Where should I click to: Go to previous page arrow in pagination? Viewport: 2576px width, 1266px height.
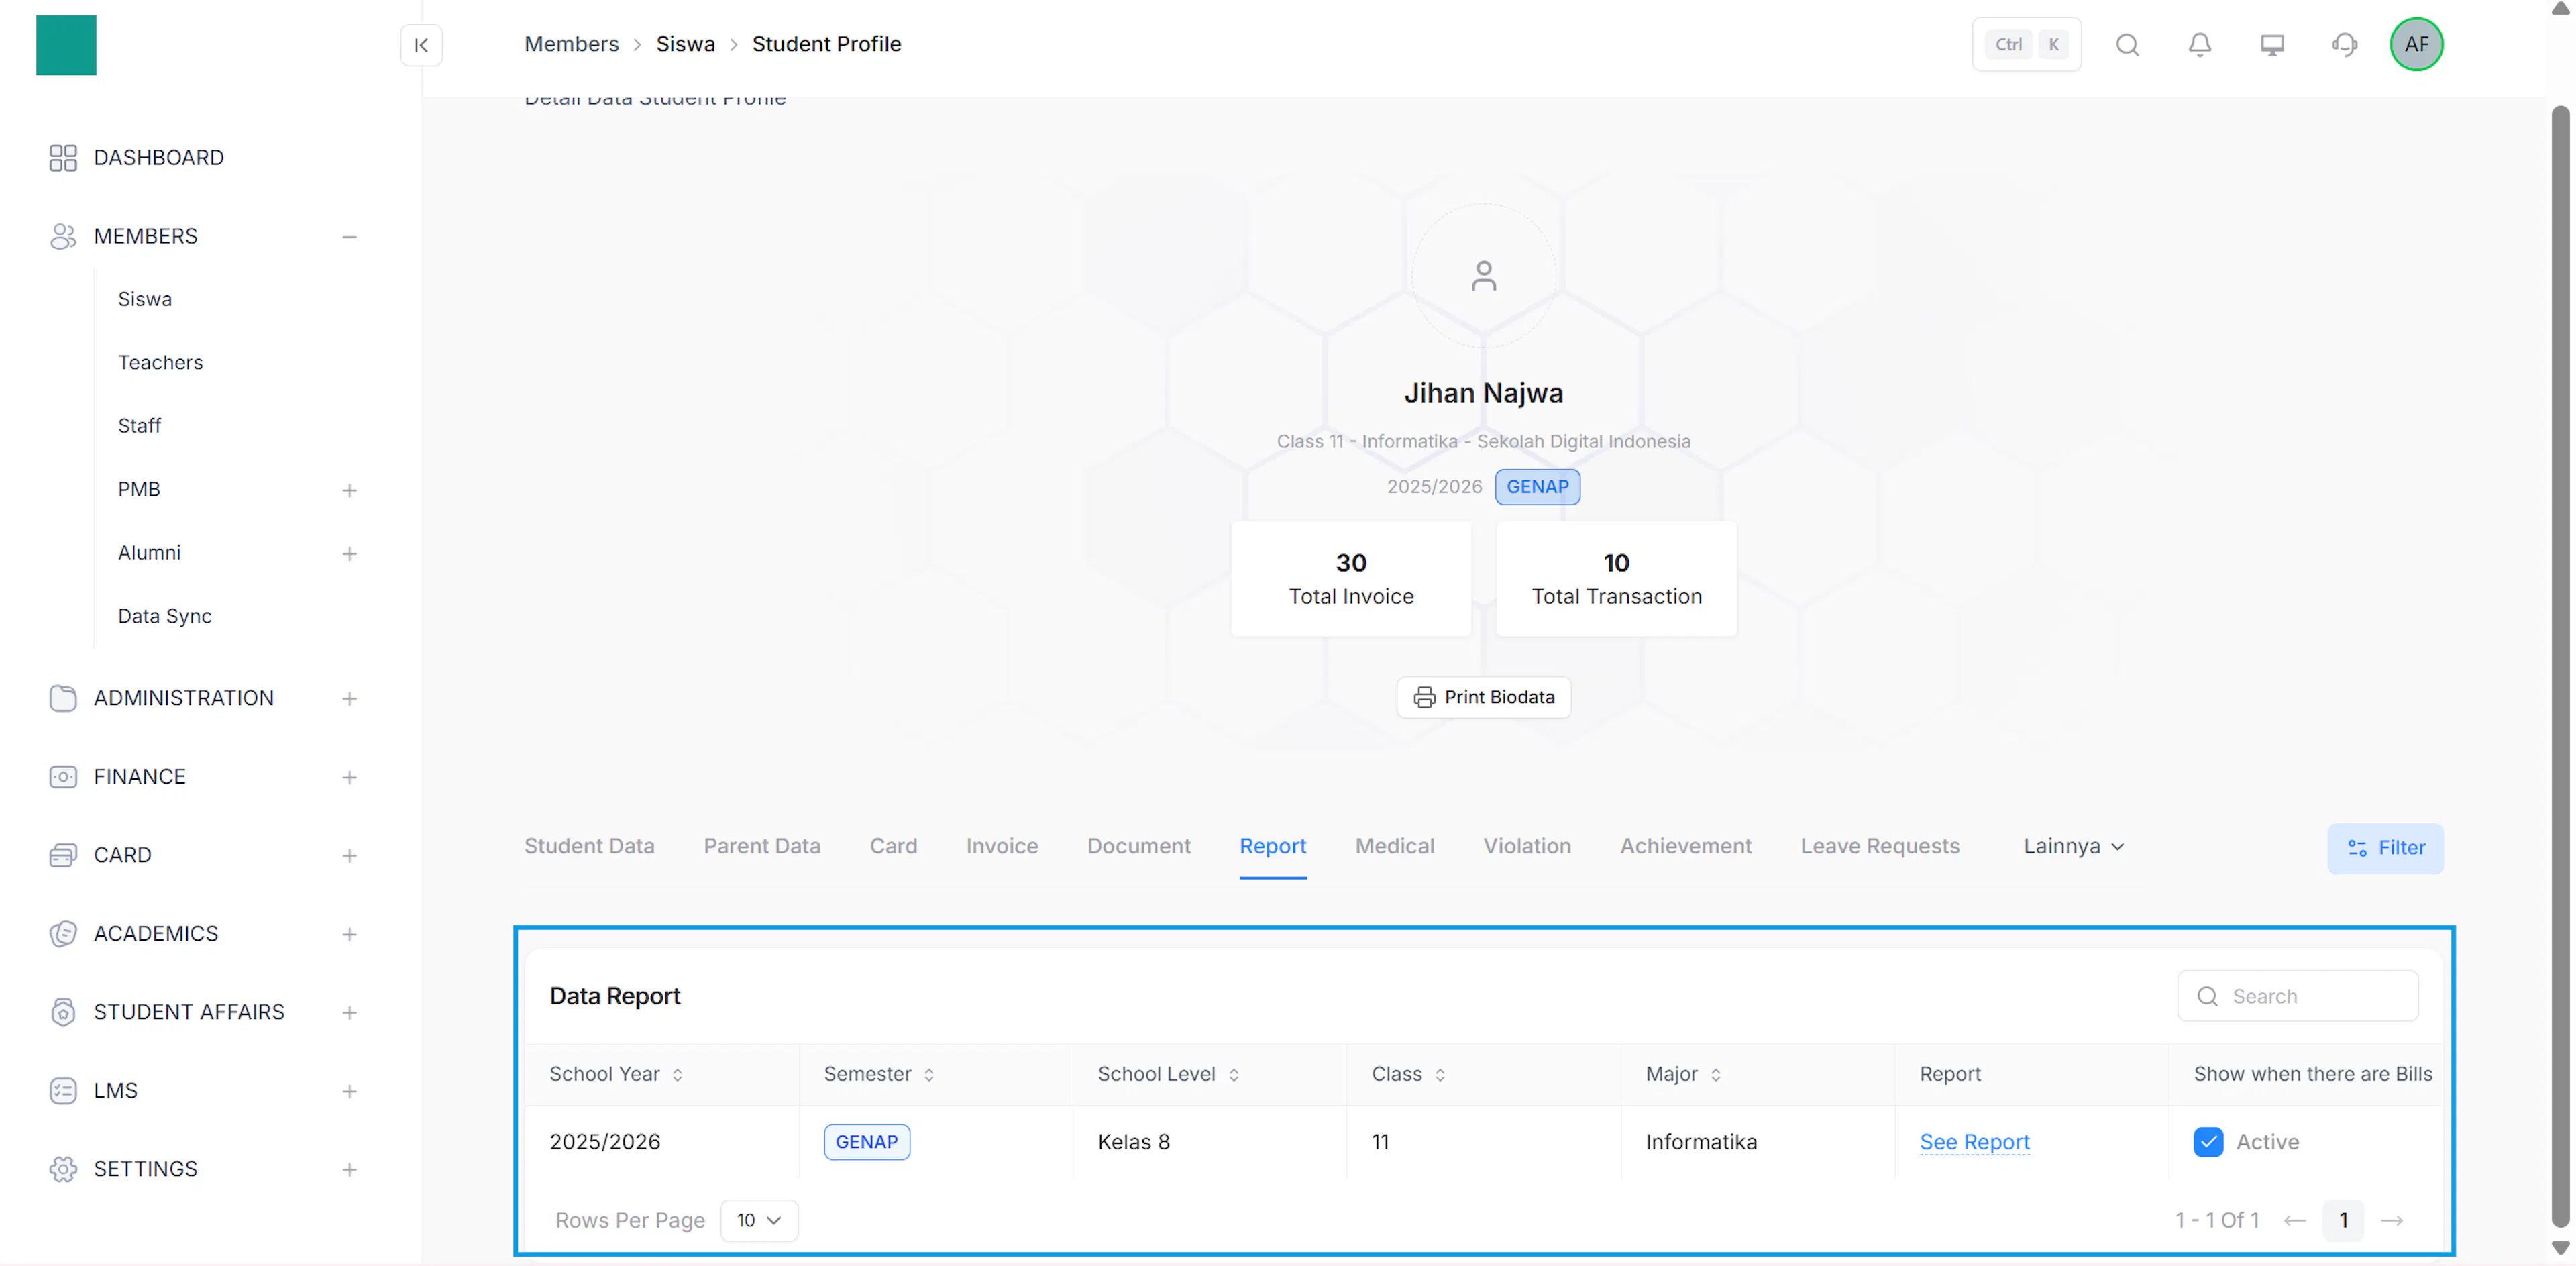2294,1221
